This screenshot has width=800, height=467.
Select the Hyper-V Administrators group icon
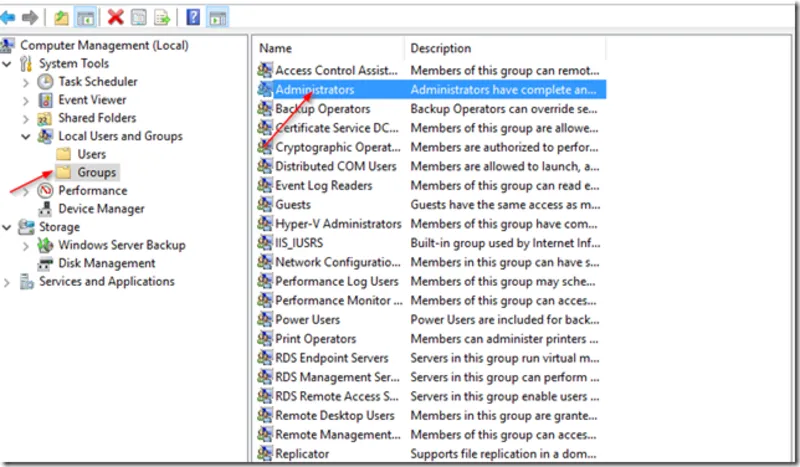click(x=264, y=224)
